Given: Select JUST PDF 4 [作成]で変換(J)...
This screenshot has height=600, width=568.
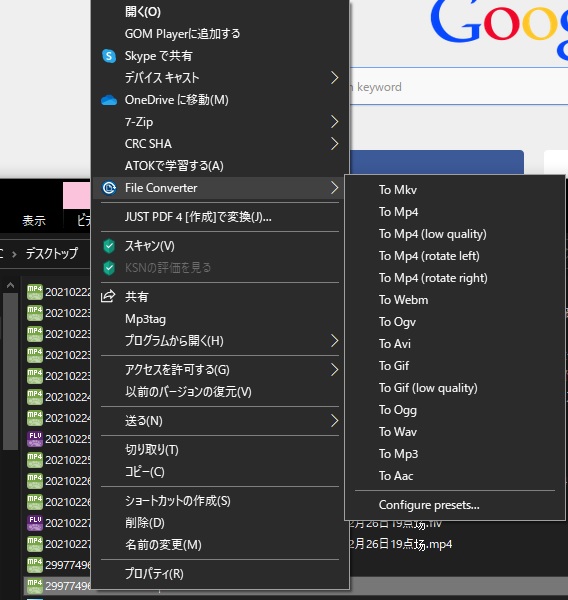Looking at the screenshot, I should (220, 217).
